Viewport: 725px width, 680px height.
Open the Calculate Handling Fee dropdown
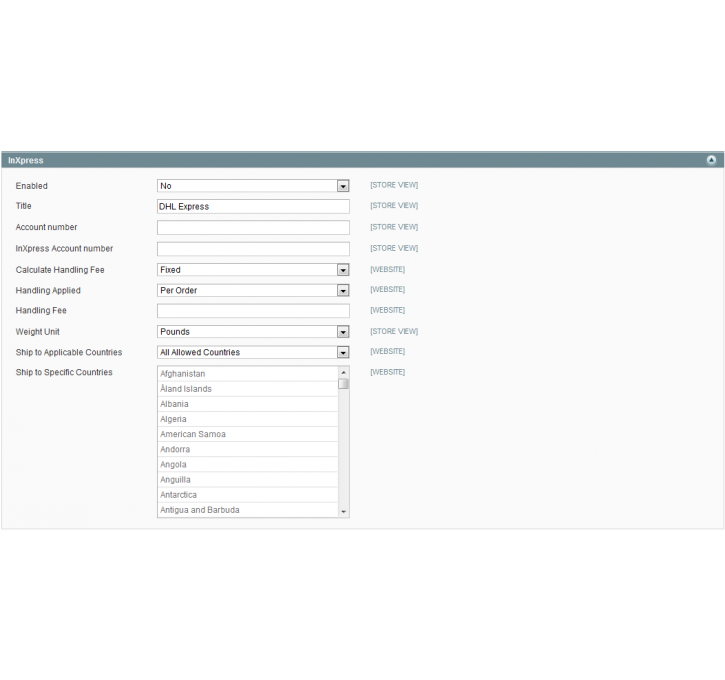point(253,270)
